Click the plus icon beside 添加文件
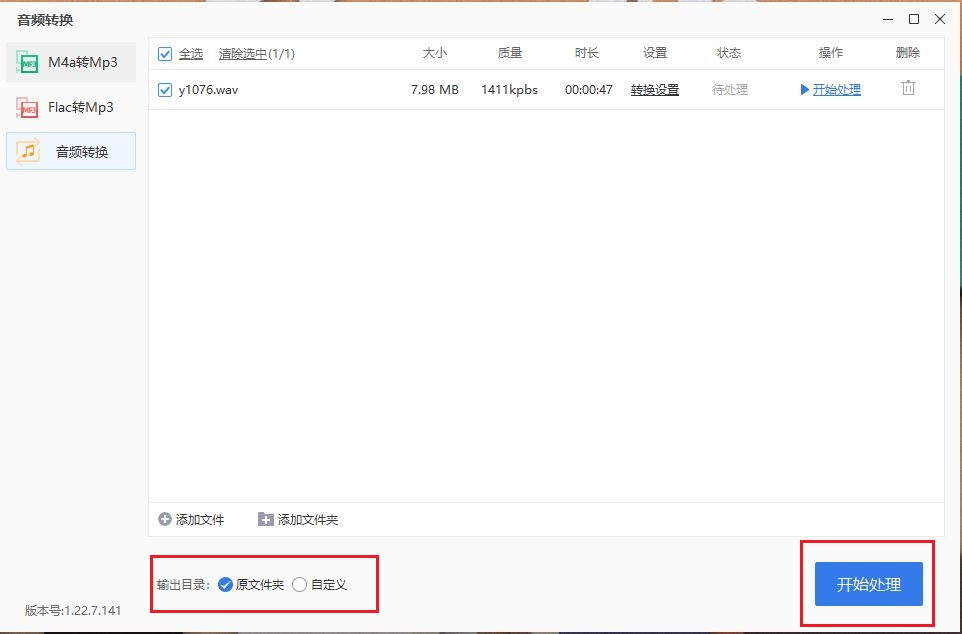The image size is (962, 634). [165, 519]
